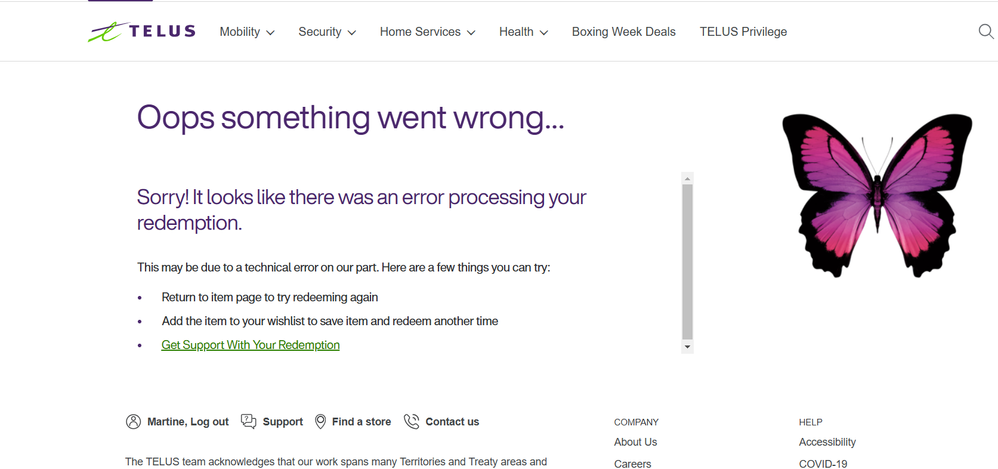Viewport: 998px width, 469px height.
Task: Open About Us footer link
Action: tap(635, 442)
